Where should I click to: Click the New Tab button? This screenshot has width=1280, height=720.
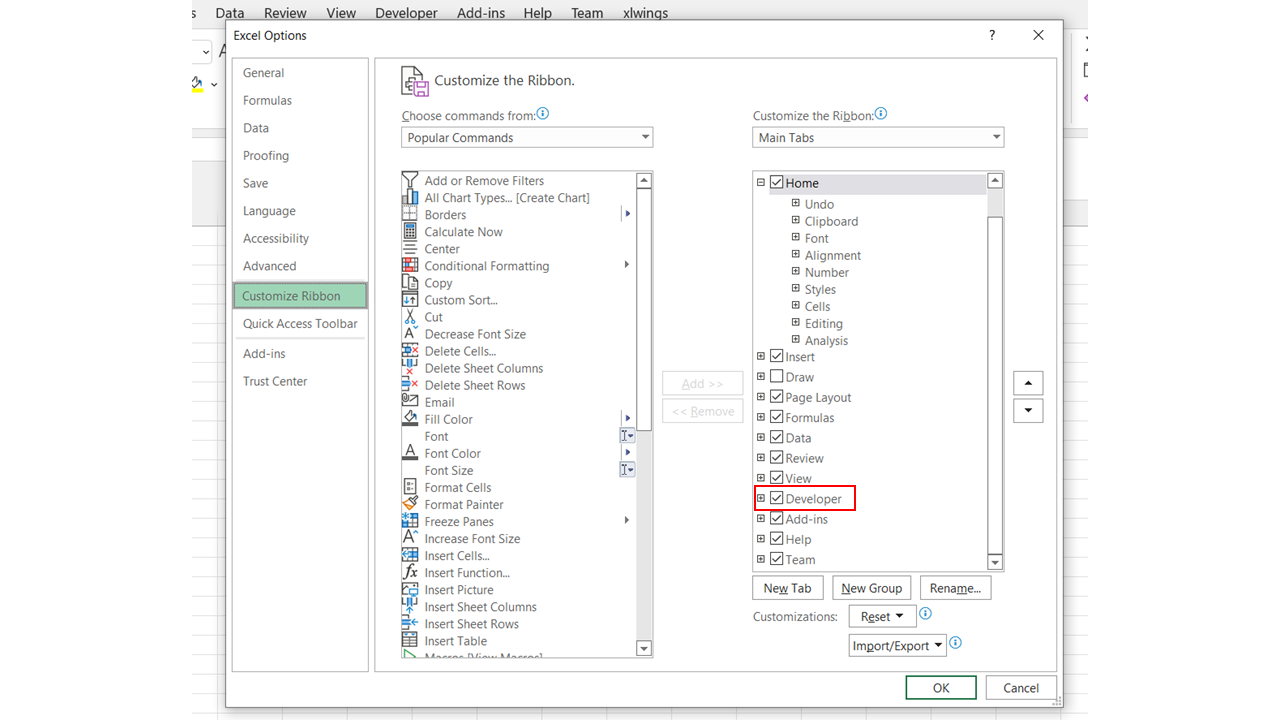(x=787, y=587)
